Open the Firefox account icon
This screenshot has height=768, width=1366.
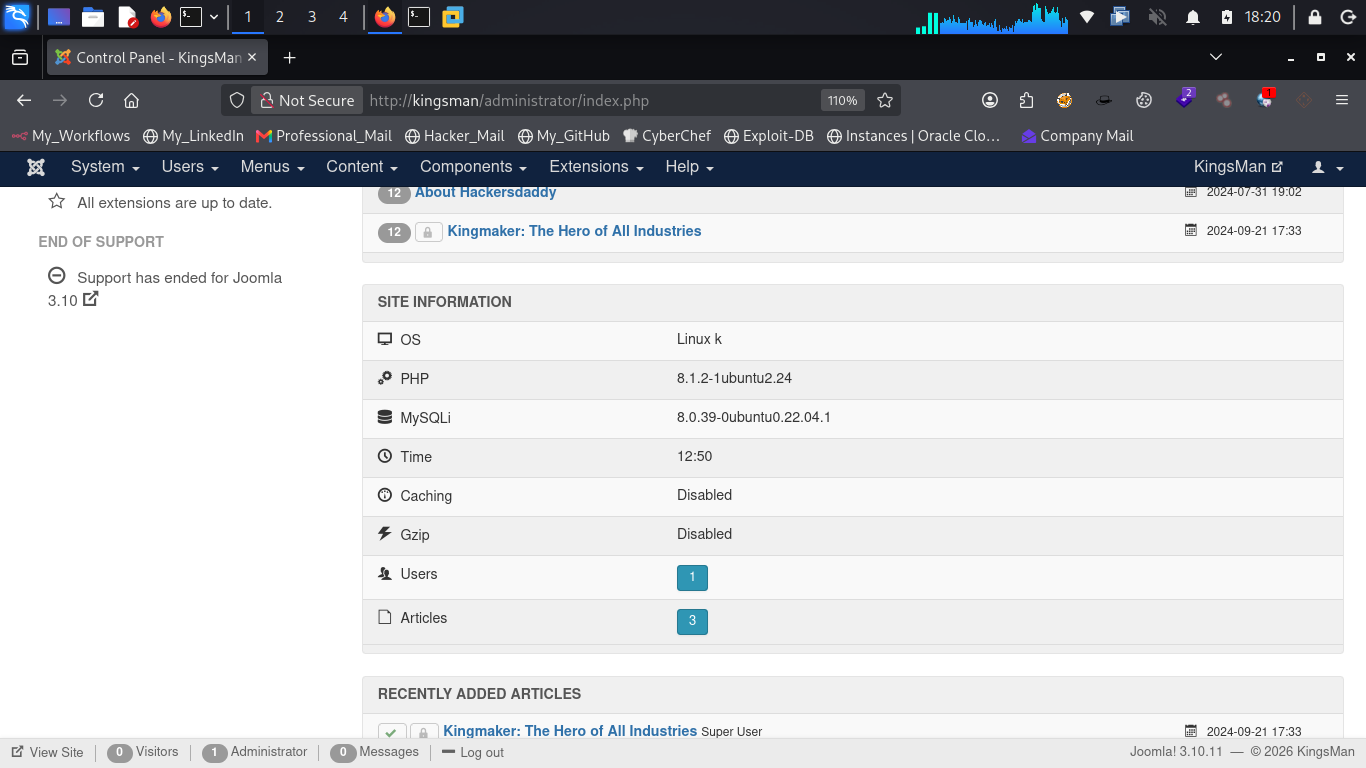(990, 100)
